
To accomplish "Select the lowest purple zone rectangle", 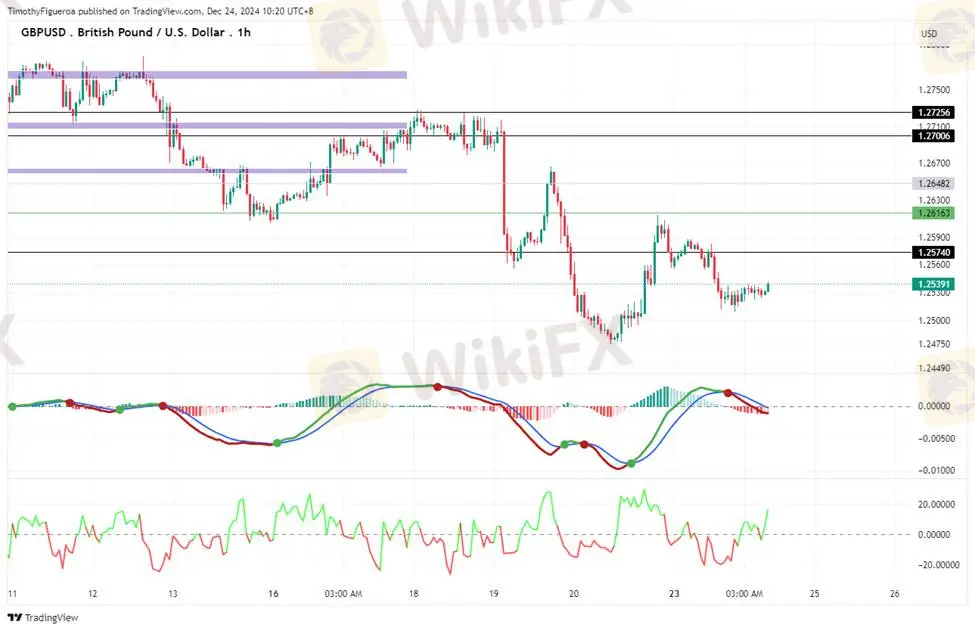I will (207, 171).
